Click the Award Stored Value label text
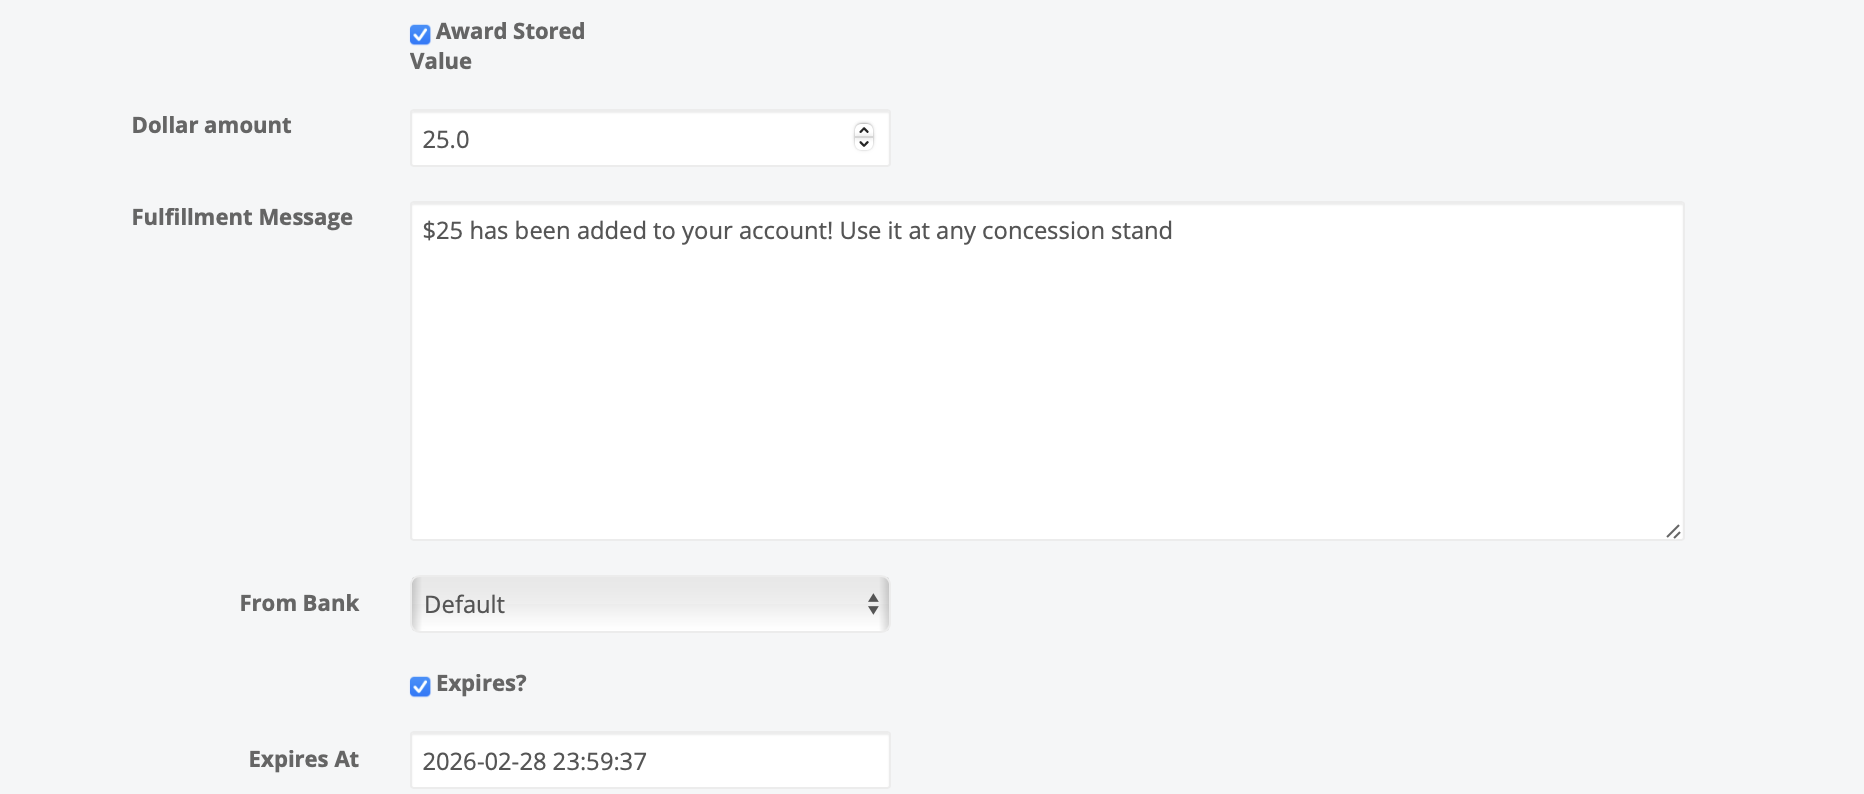Image resolution: width=1864 pixels, height=794 pixels. (x=510, y=32)
